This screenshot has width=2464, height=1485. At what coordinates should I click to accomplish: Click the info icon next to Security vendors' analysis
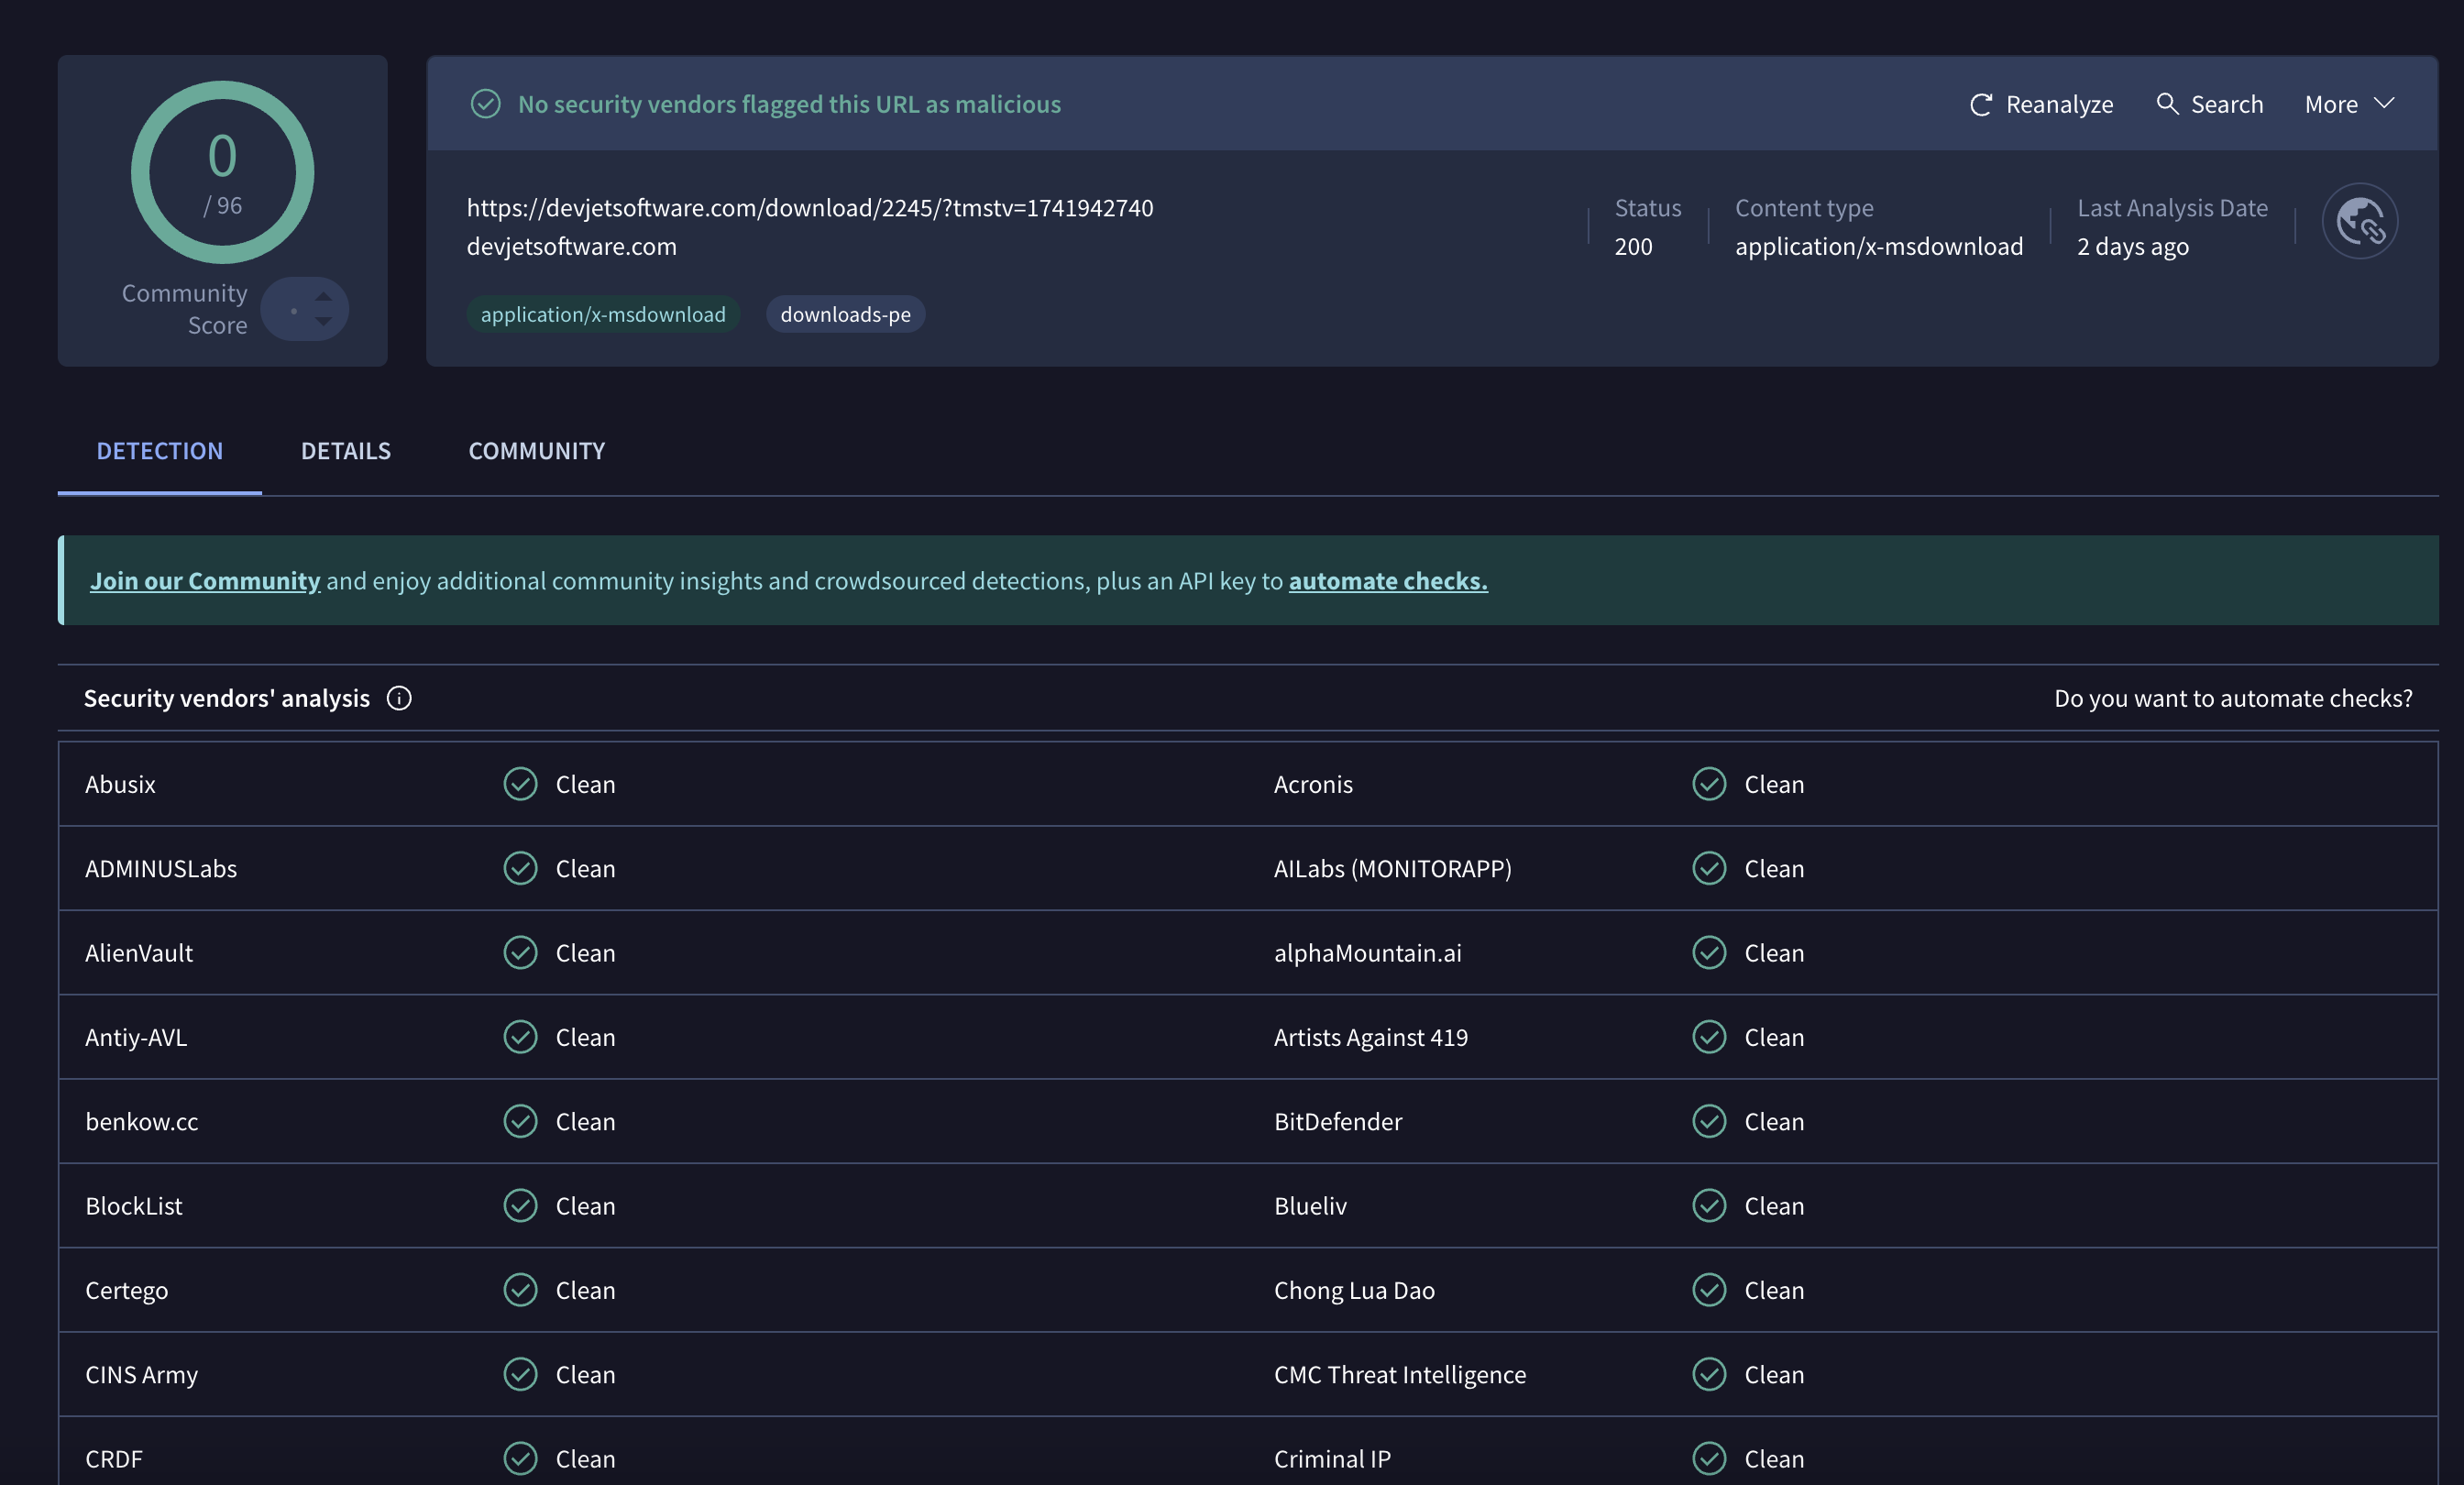point(399,698)
